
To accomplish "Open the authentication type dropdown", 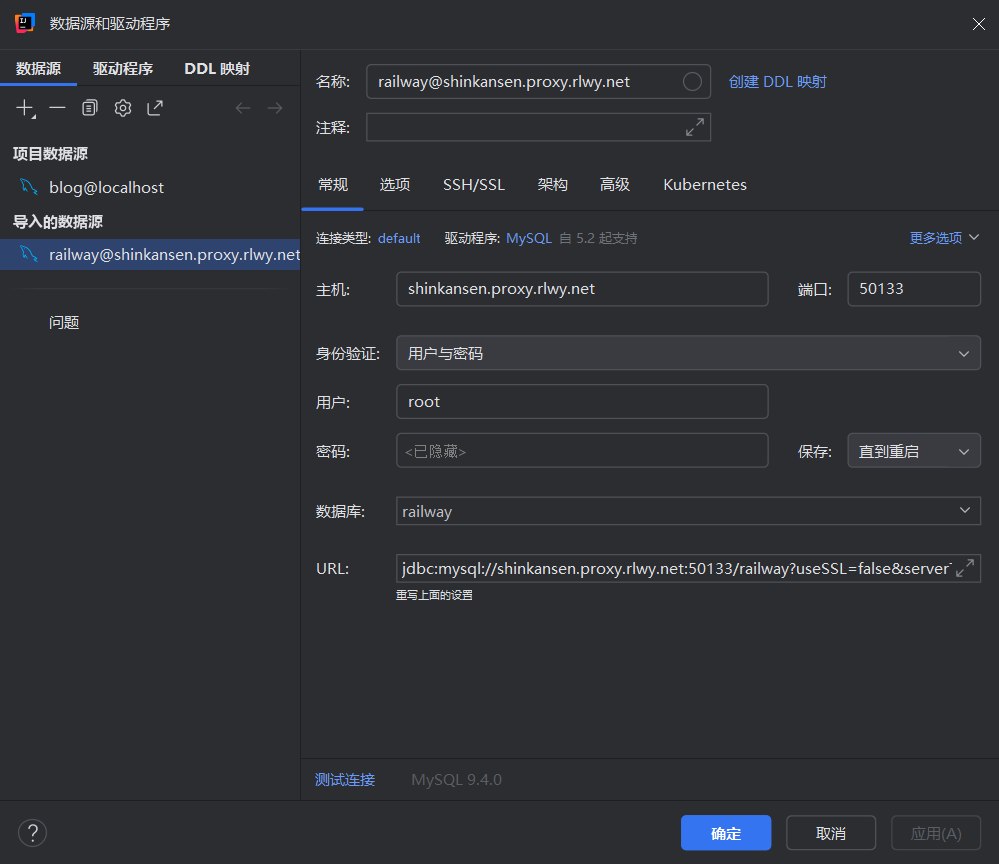I will click(688, 353).
